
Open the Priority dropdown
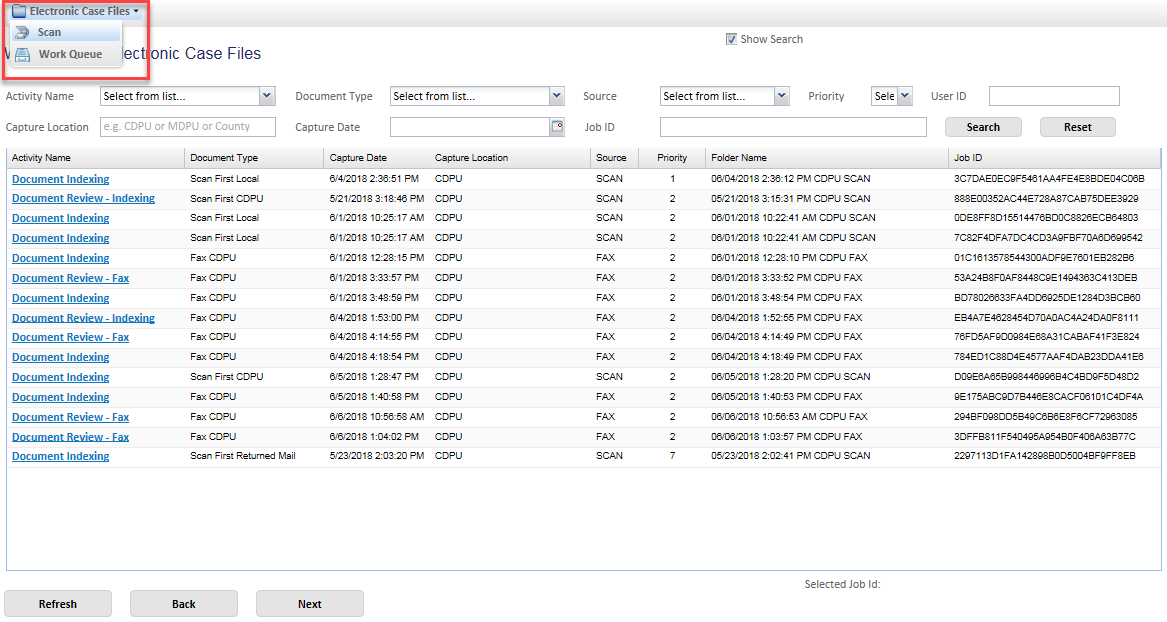point(904,96)
